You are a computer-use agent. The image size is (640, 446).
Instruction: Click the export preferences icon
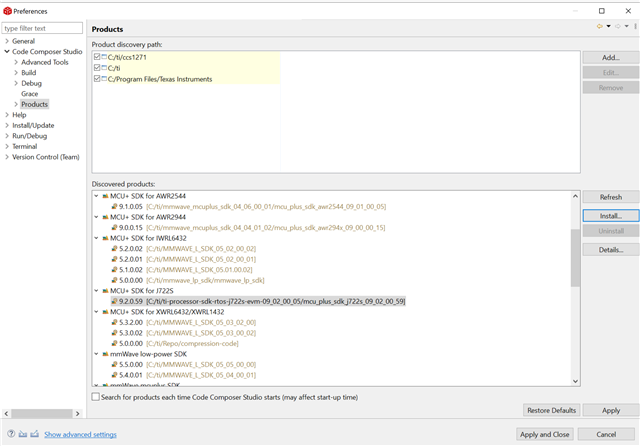pos(34,434)
